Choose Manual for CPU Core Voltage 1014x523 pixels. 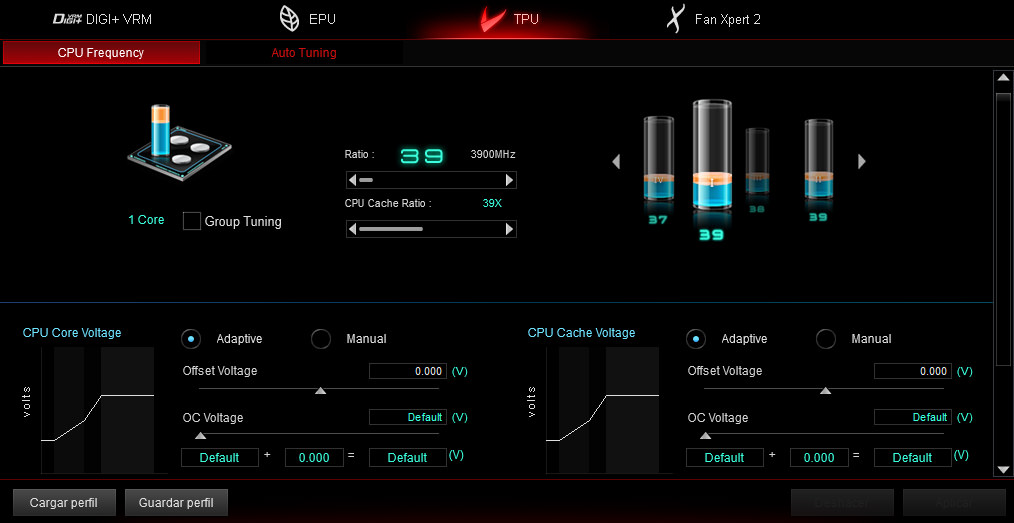321,338
